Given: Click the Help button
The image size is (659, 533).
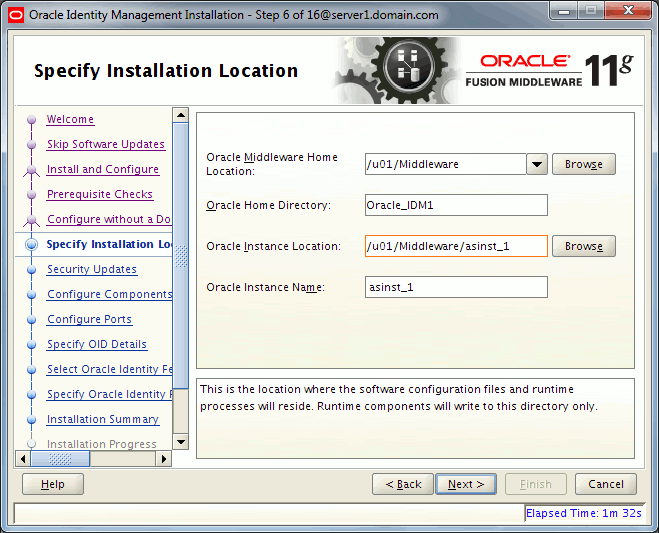Looking at the screenshot, I should pos(53,484).
